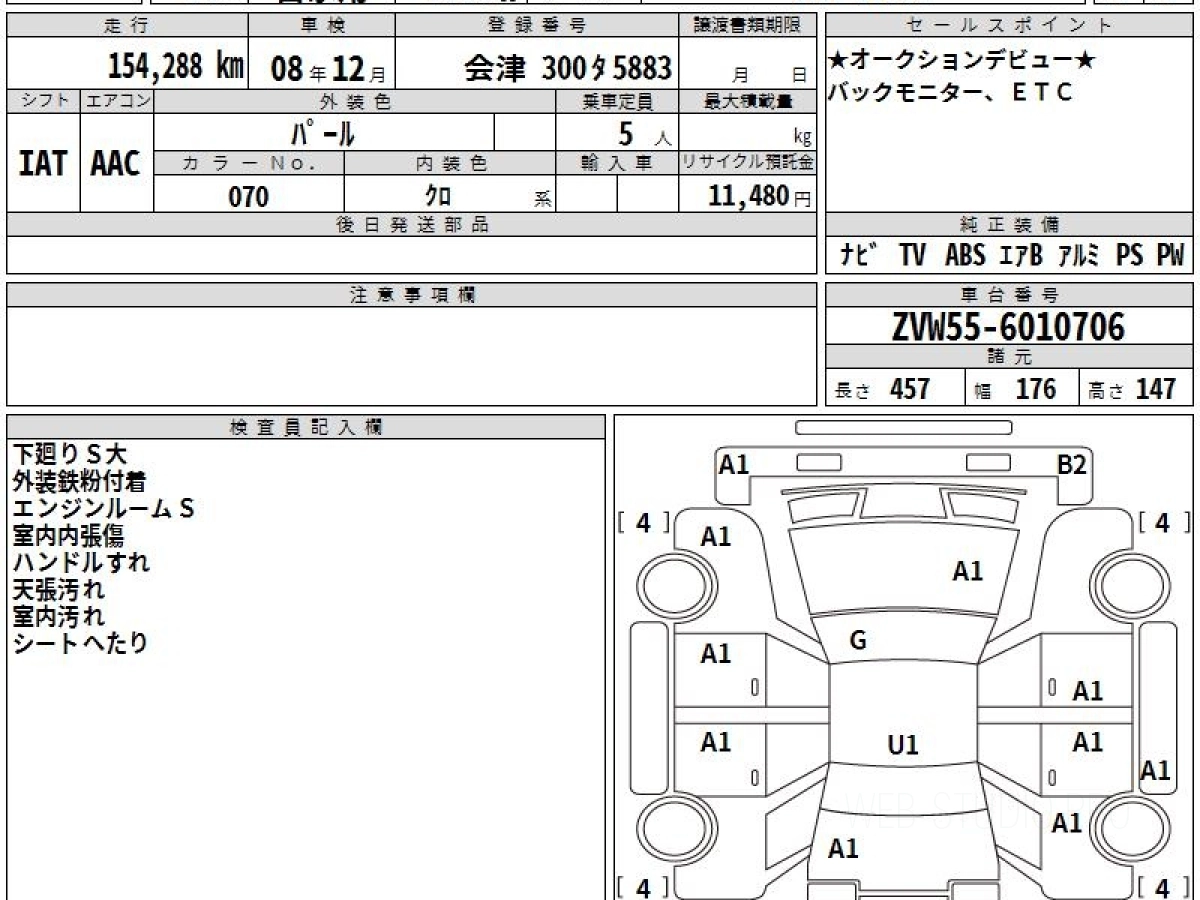Click the kg unit in max load cell

click(801, 138)
